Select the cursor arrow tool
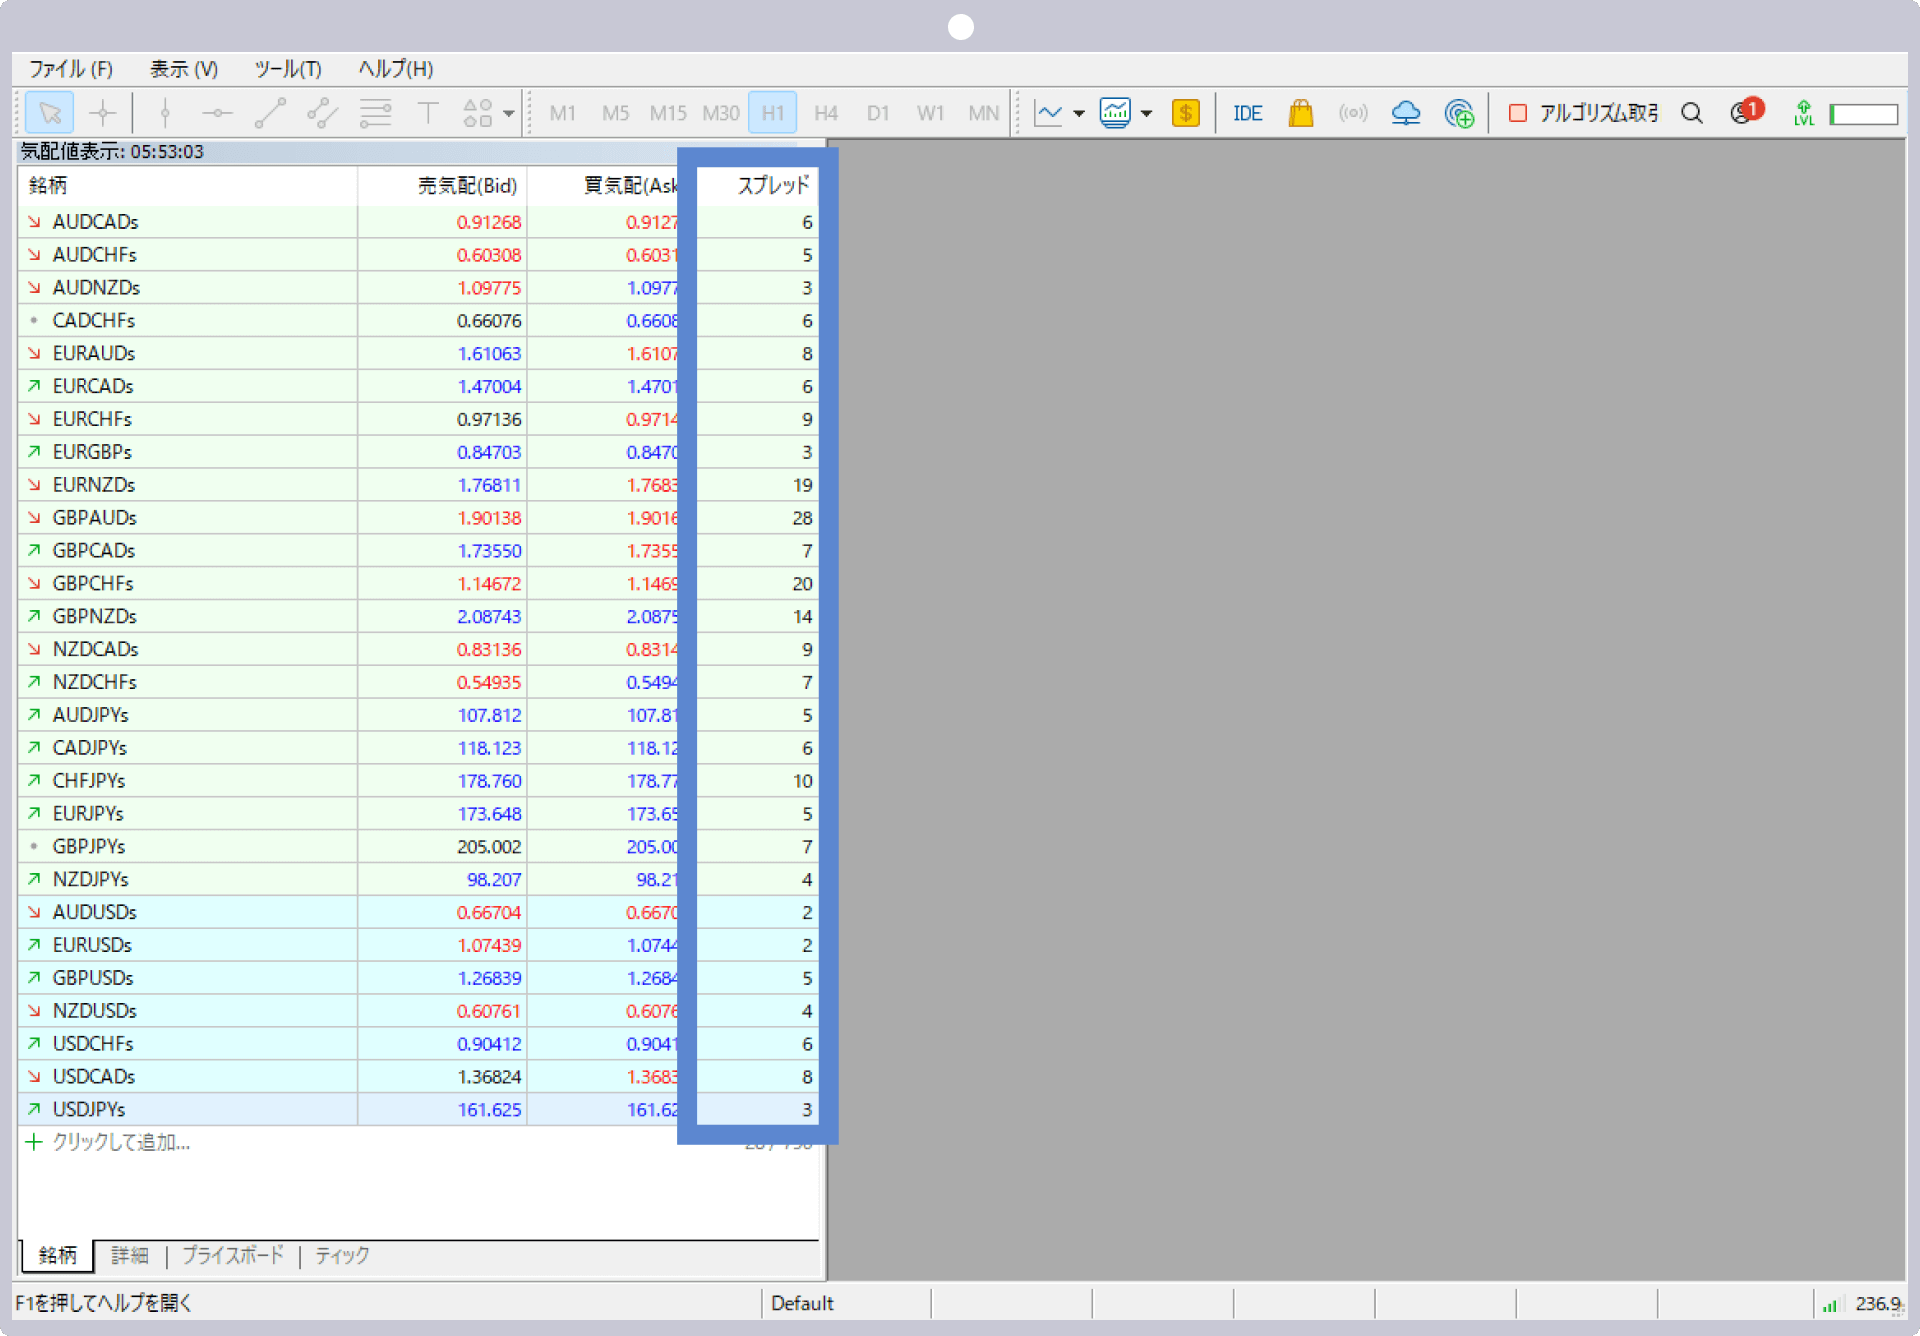The image size is (1920, 1336). pos(50,113)
